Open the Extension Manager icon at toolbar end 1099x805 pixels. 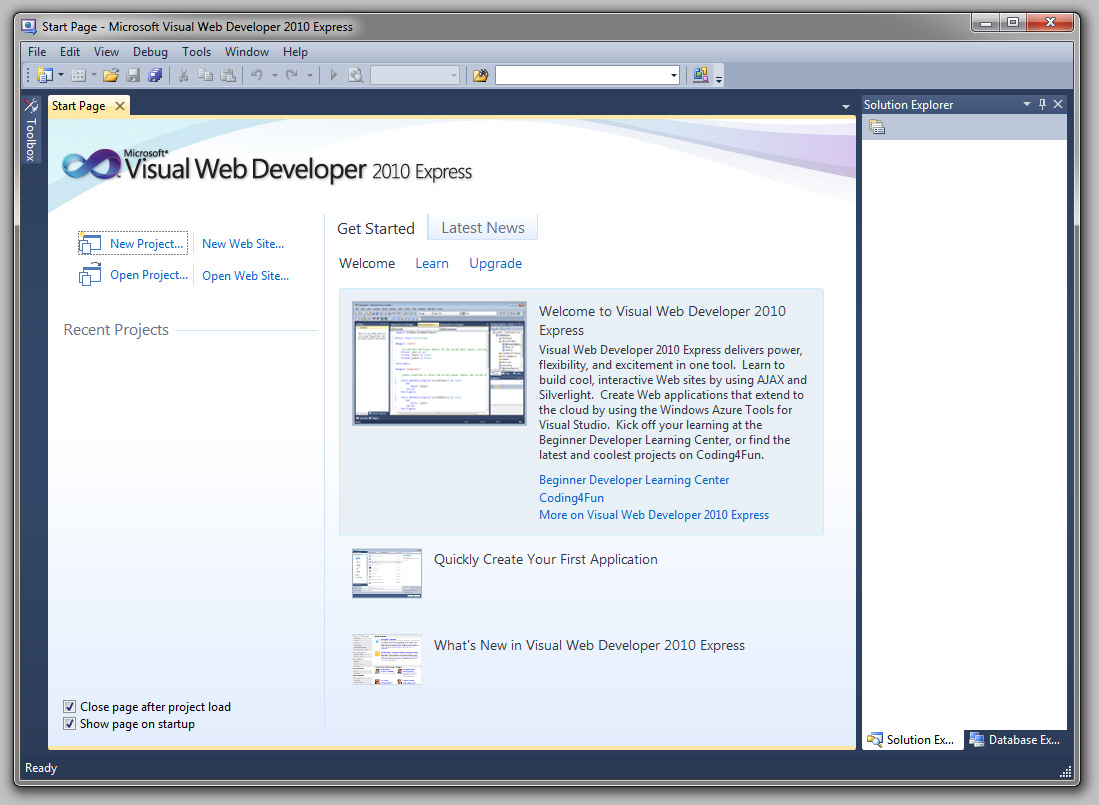point(700,75)
